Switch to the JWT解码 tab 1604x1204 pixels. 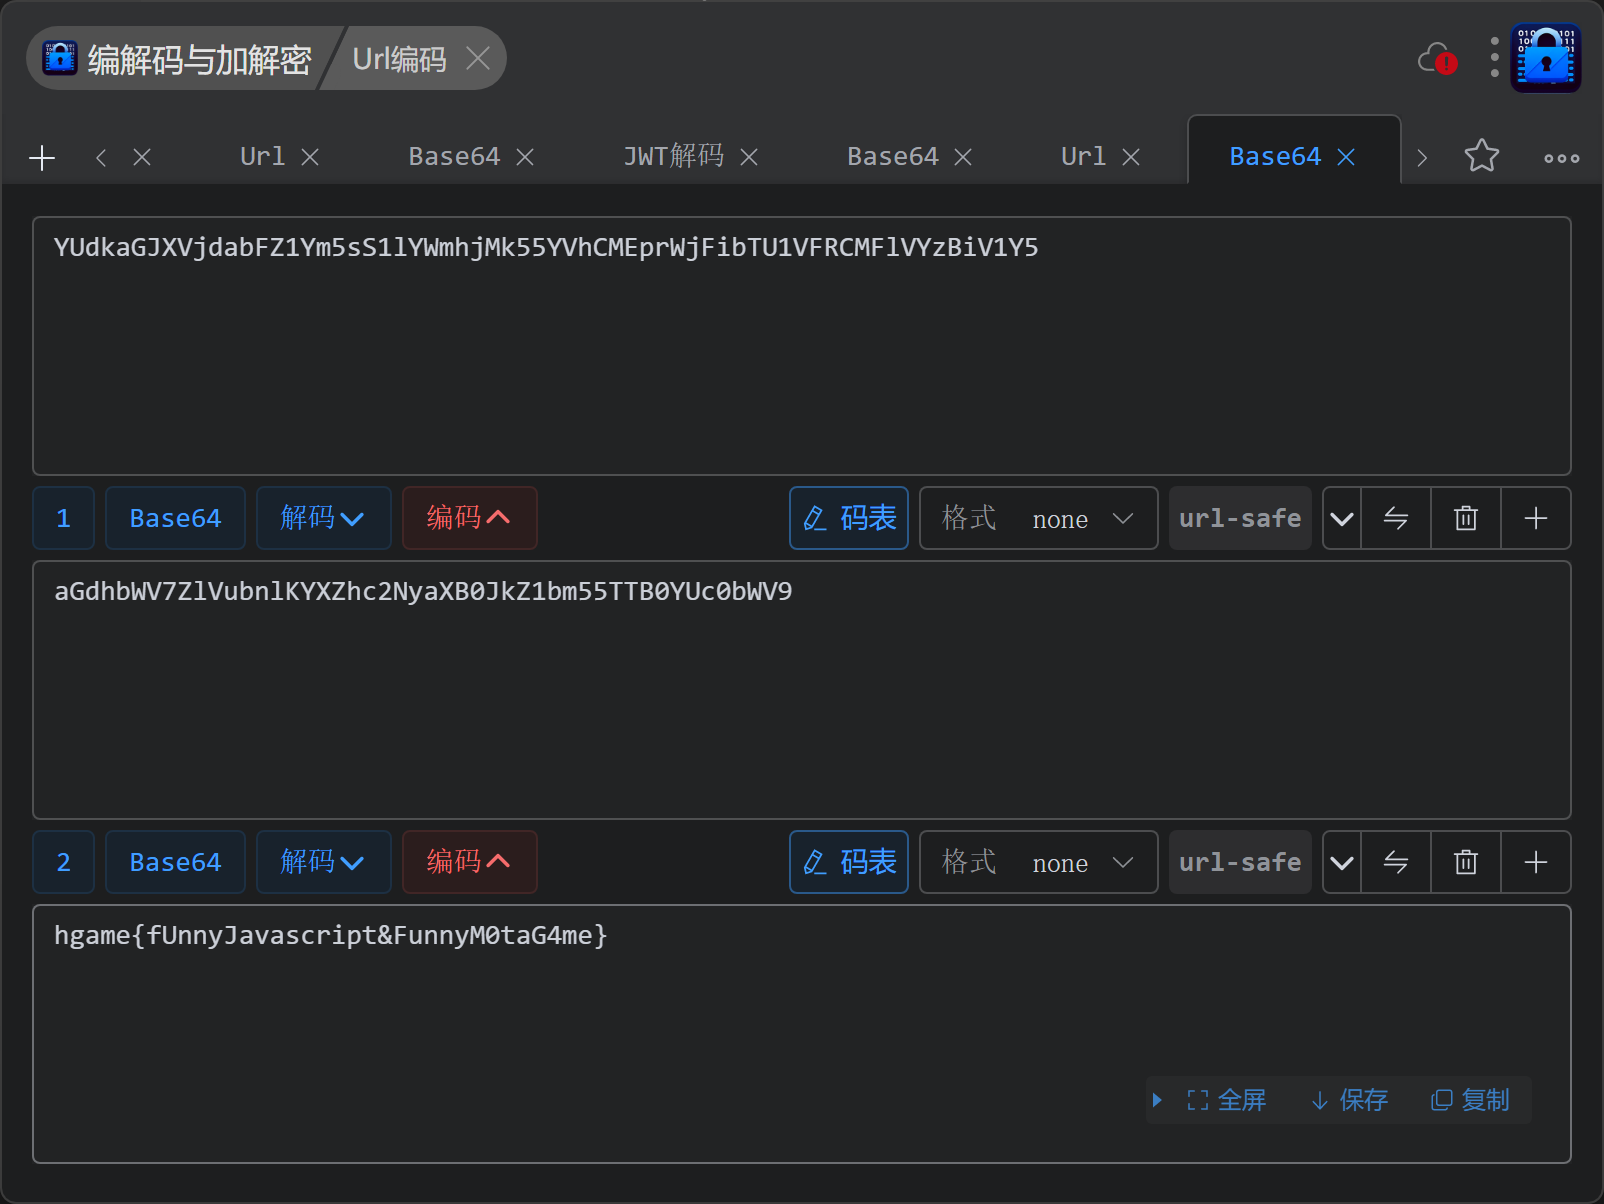(x=673, y=157)
